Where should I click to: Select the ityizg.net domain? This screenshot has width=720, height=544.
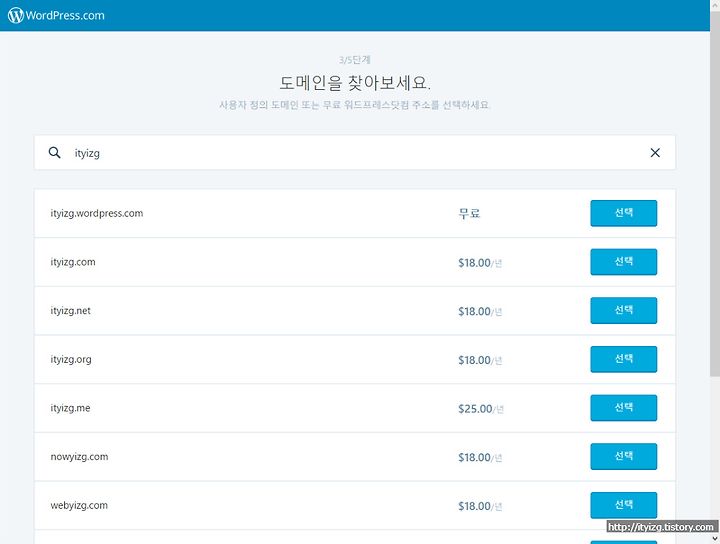(x=624, y=310)
